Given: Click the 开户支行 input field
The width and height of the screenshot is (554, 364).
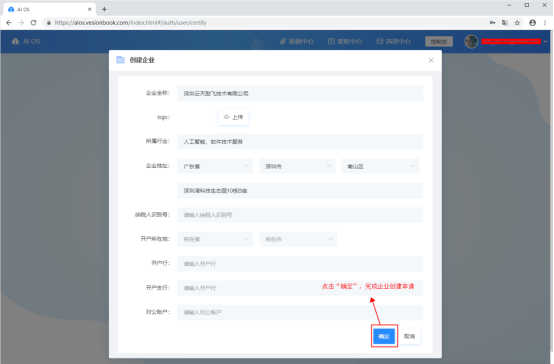Looking at the screenshot, I should coord(300,288).
